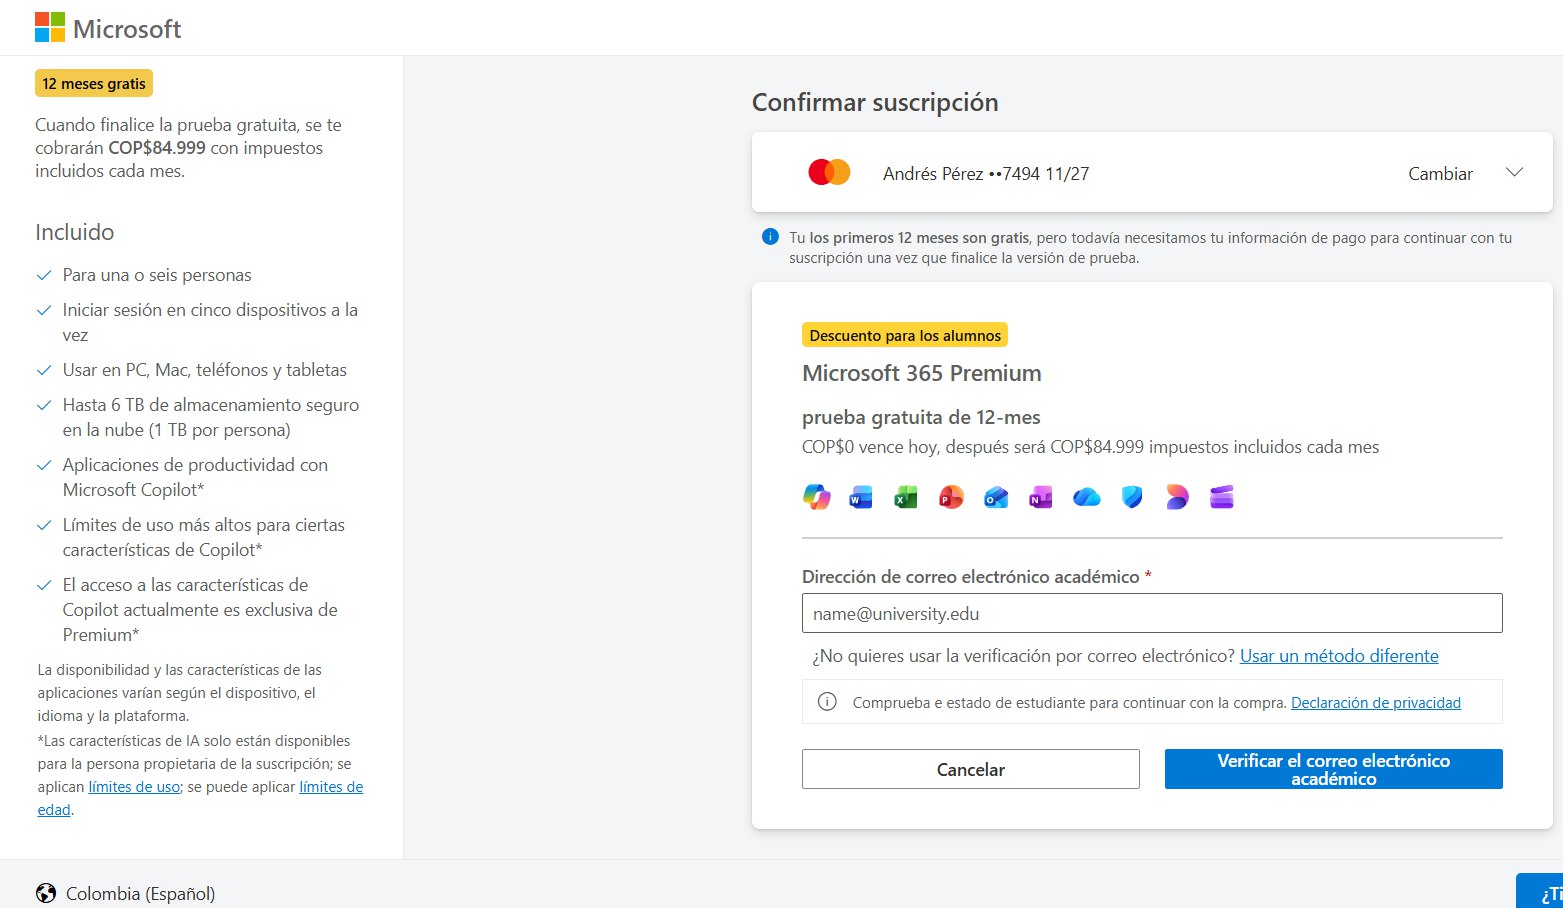The width and height of the screenshot is (1563, 908).
Task: Click the Microsoft logo in the header
Action: point(108,28)
